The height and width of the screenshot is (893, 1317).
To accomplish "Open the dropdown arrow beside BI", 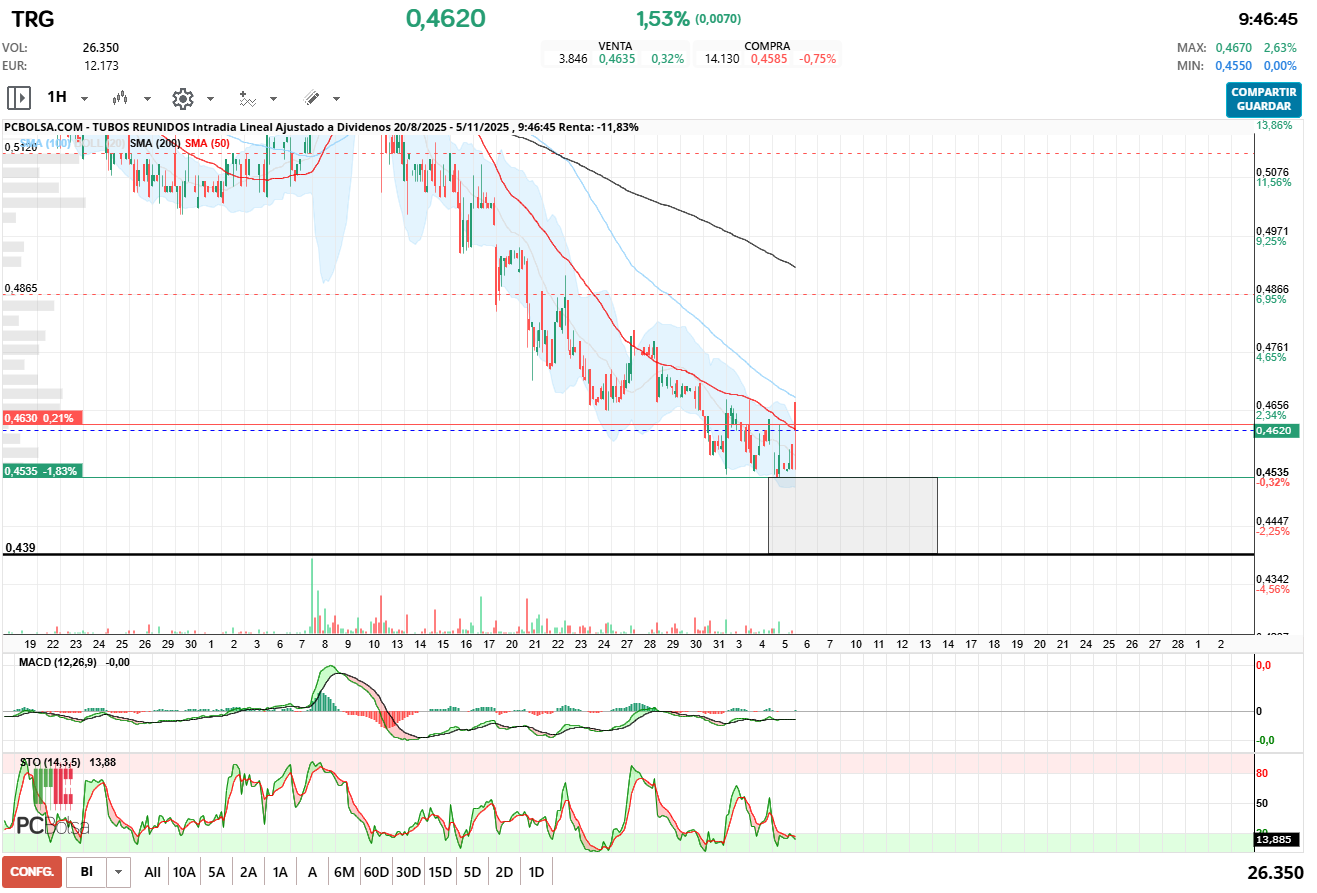I will pos(119,872).
